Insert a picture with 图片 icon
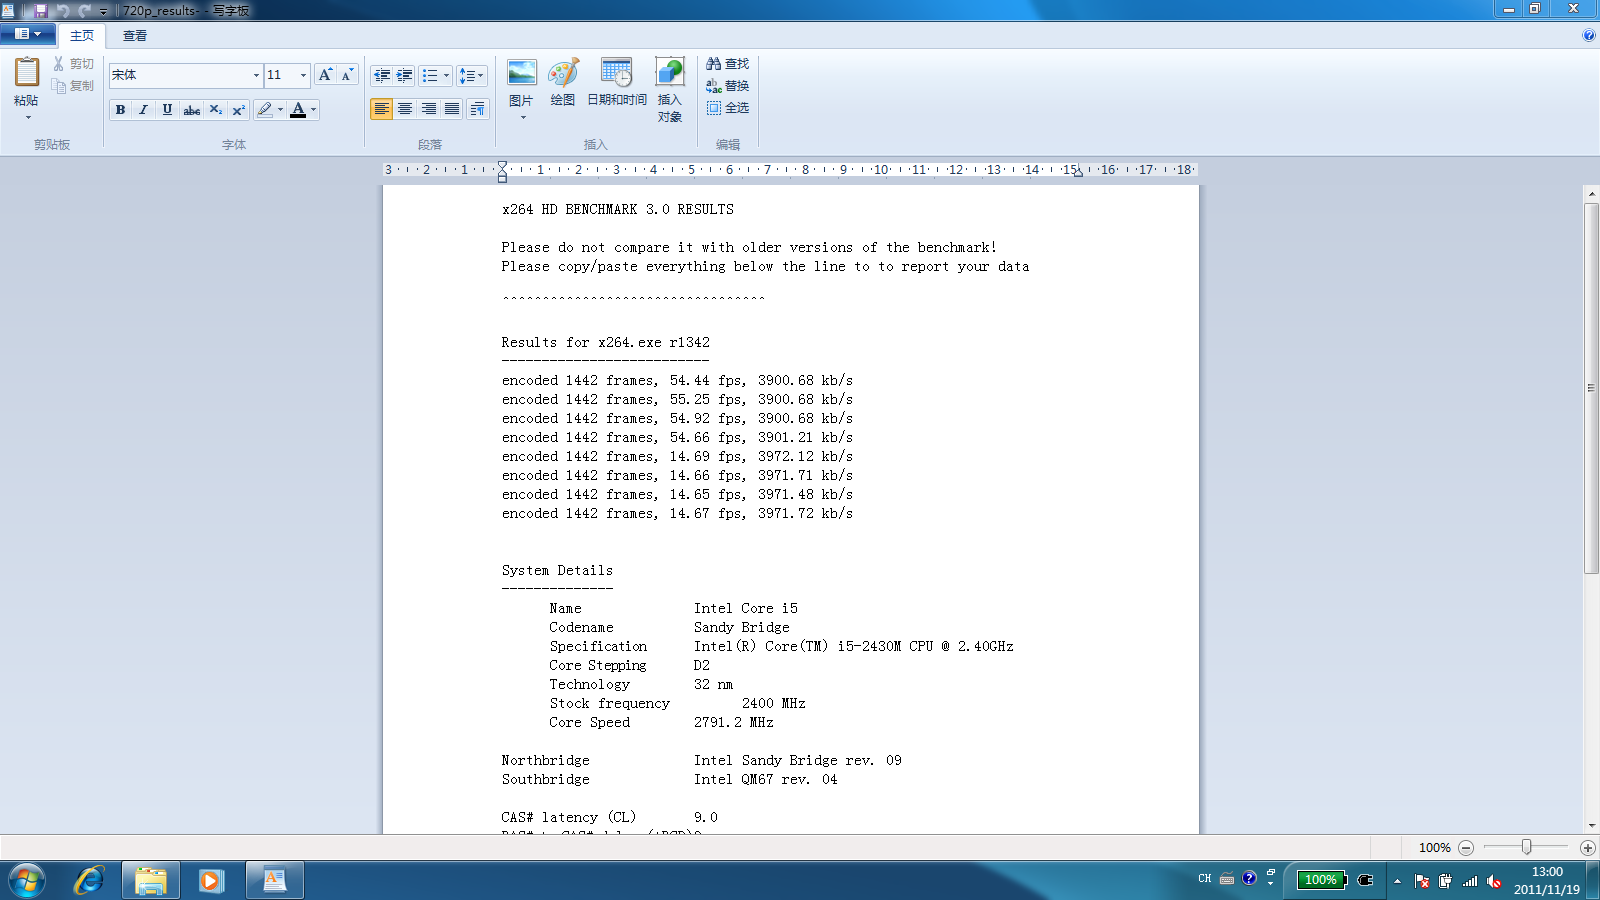Viewport: 1600px width, 900px height. point(521,73)
